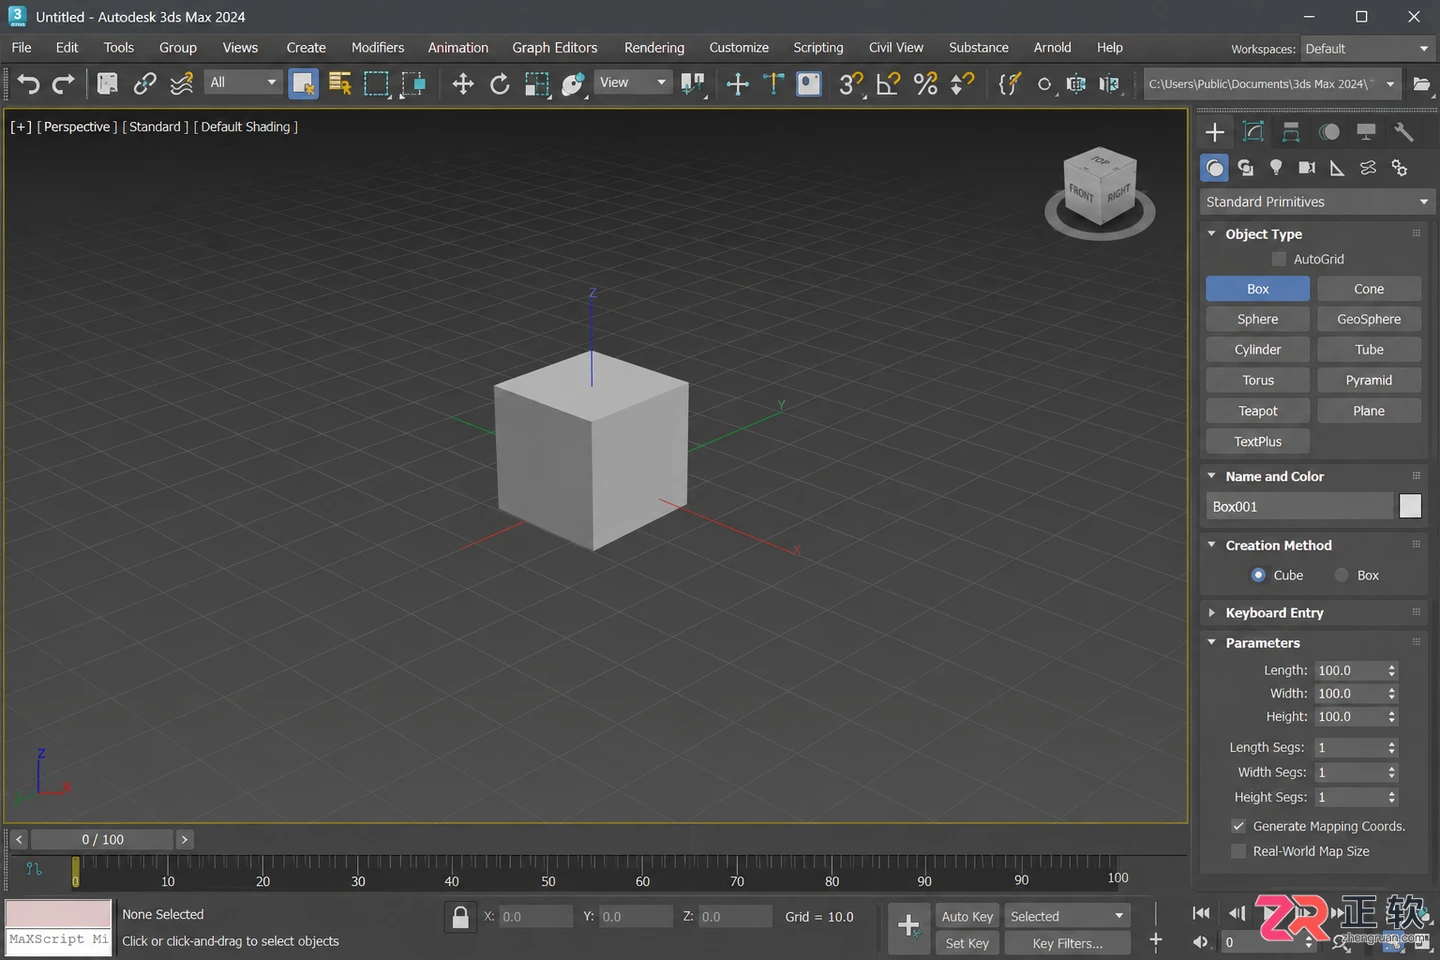
Task: Click the Key Filters button
Action: point(1067,943)
